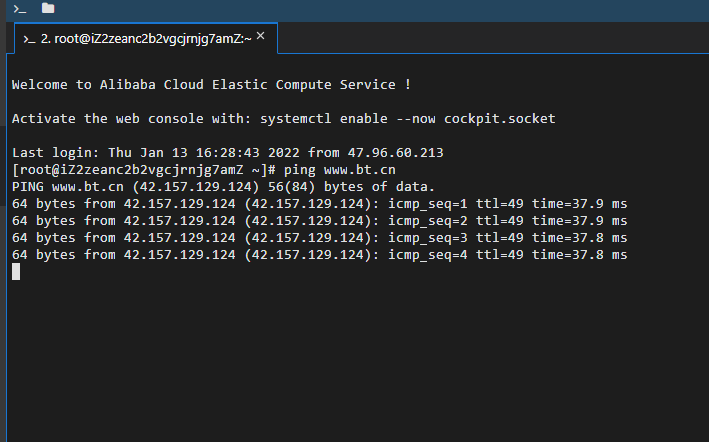Click the [root@iZ2zeanc2b2vgcjrnjg7amZ ~]# shell prompt
Viewport: 709px width, 442px height.
pyautogui.click(x=143, y=170)
